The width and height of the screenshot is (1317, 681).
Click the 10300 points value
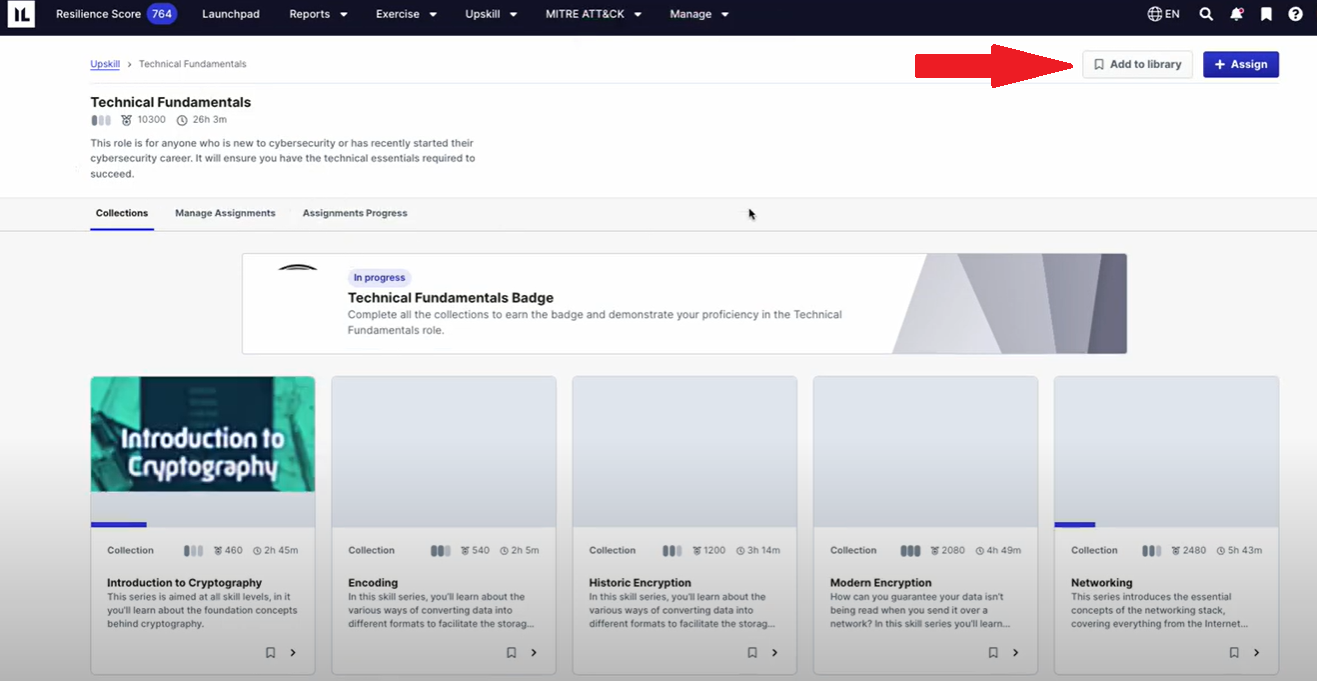coord(152,120)
